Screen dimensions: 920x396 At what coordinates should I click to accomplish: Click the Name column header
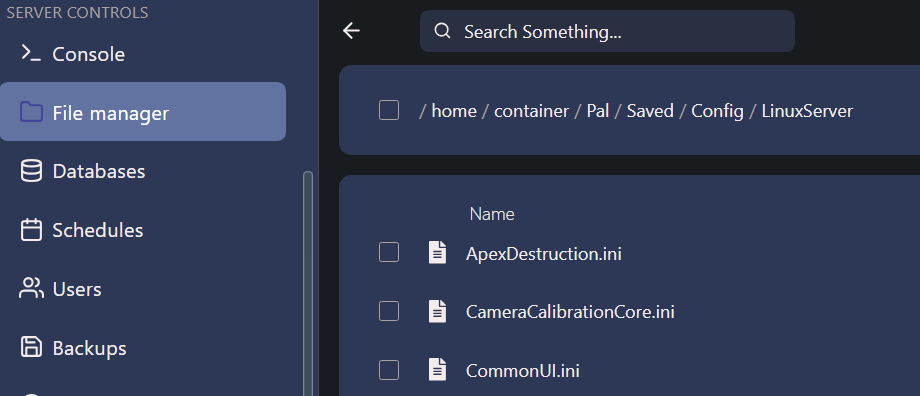point(492,214)
